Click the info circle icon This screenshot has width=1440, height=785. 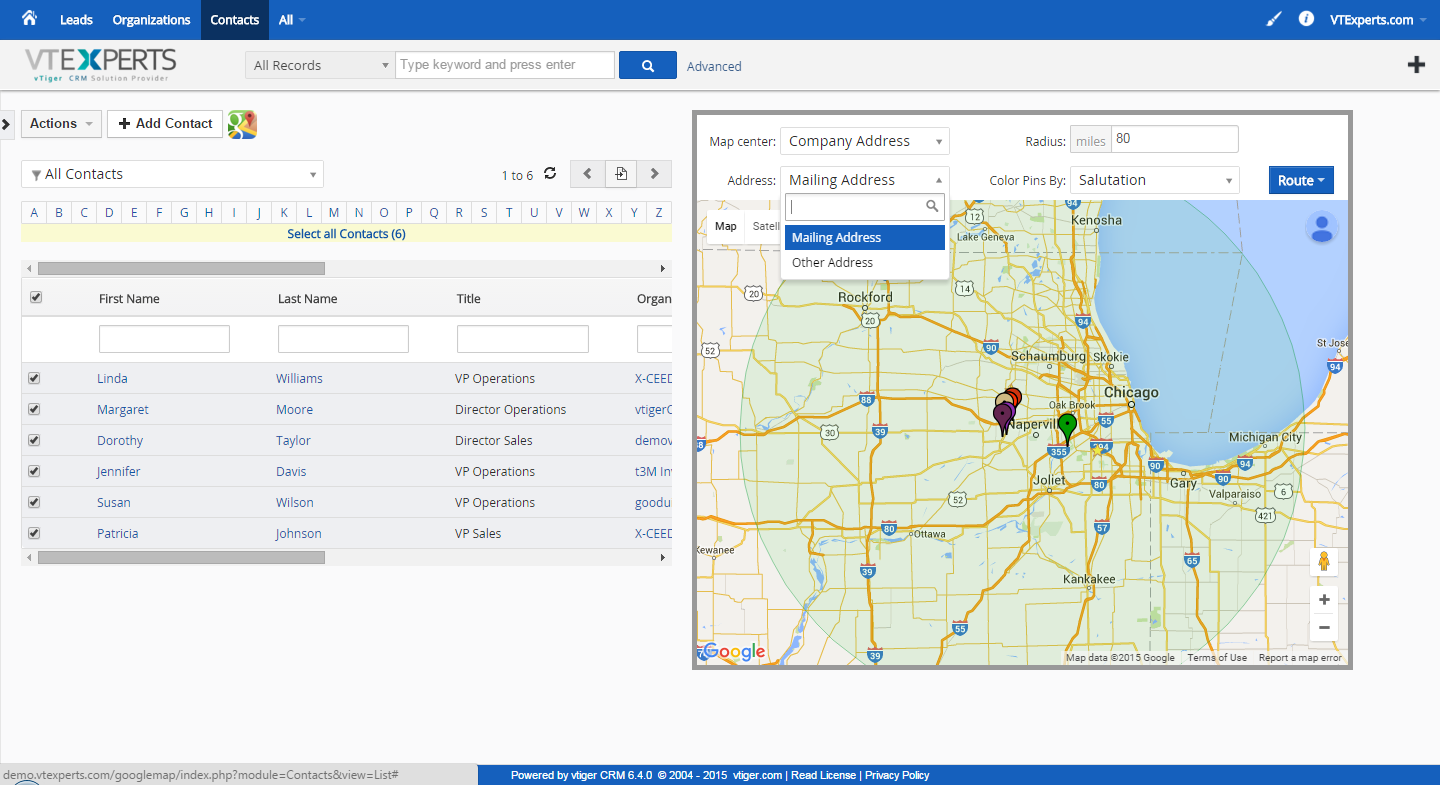(x=1306, y=19)
